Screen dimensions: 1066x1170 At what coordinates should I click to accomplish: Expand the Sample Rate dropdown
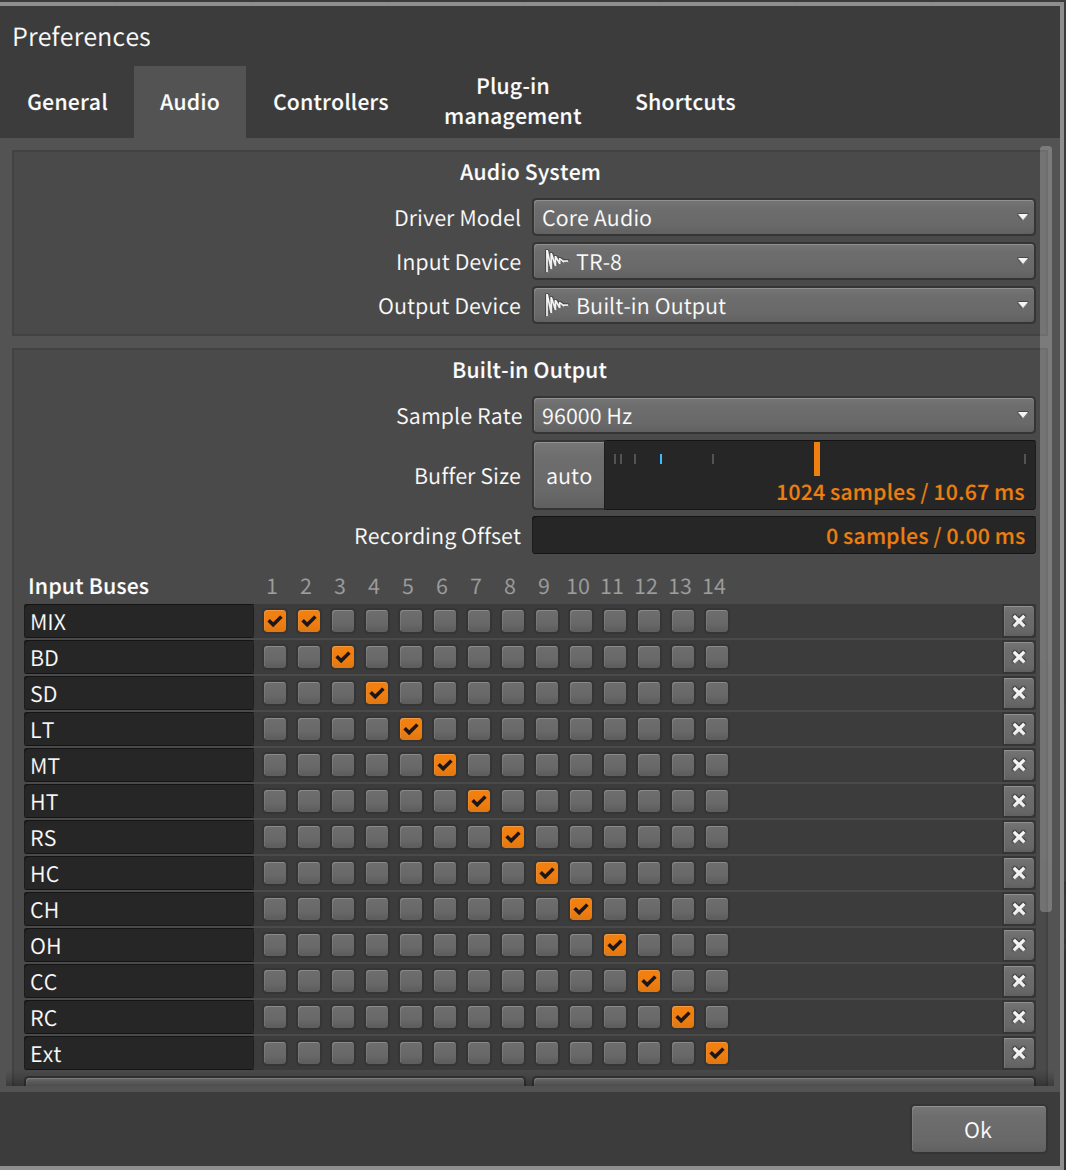coord(783,416)
